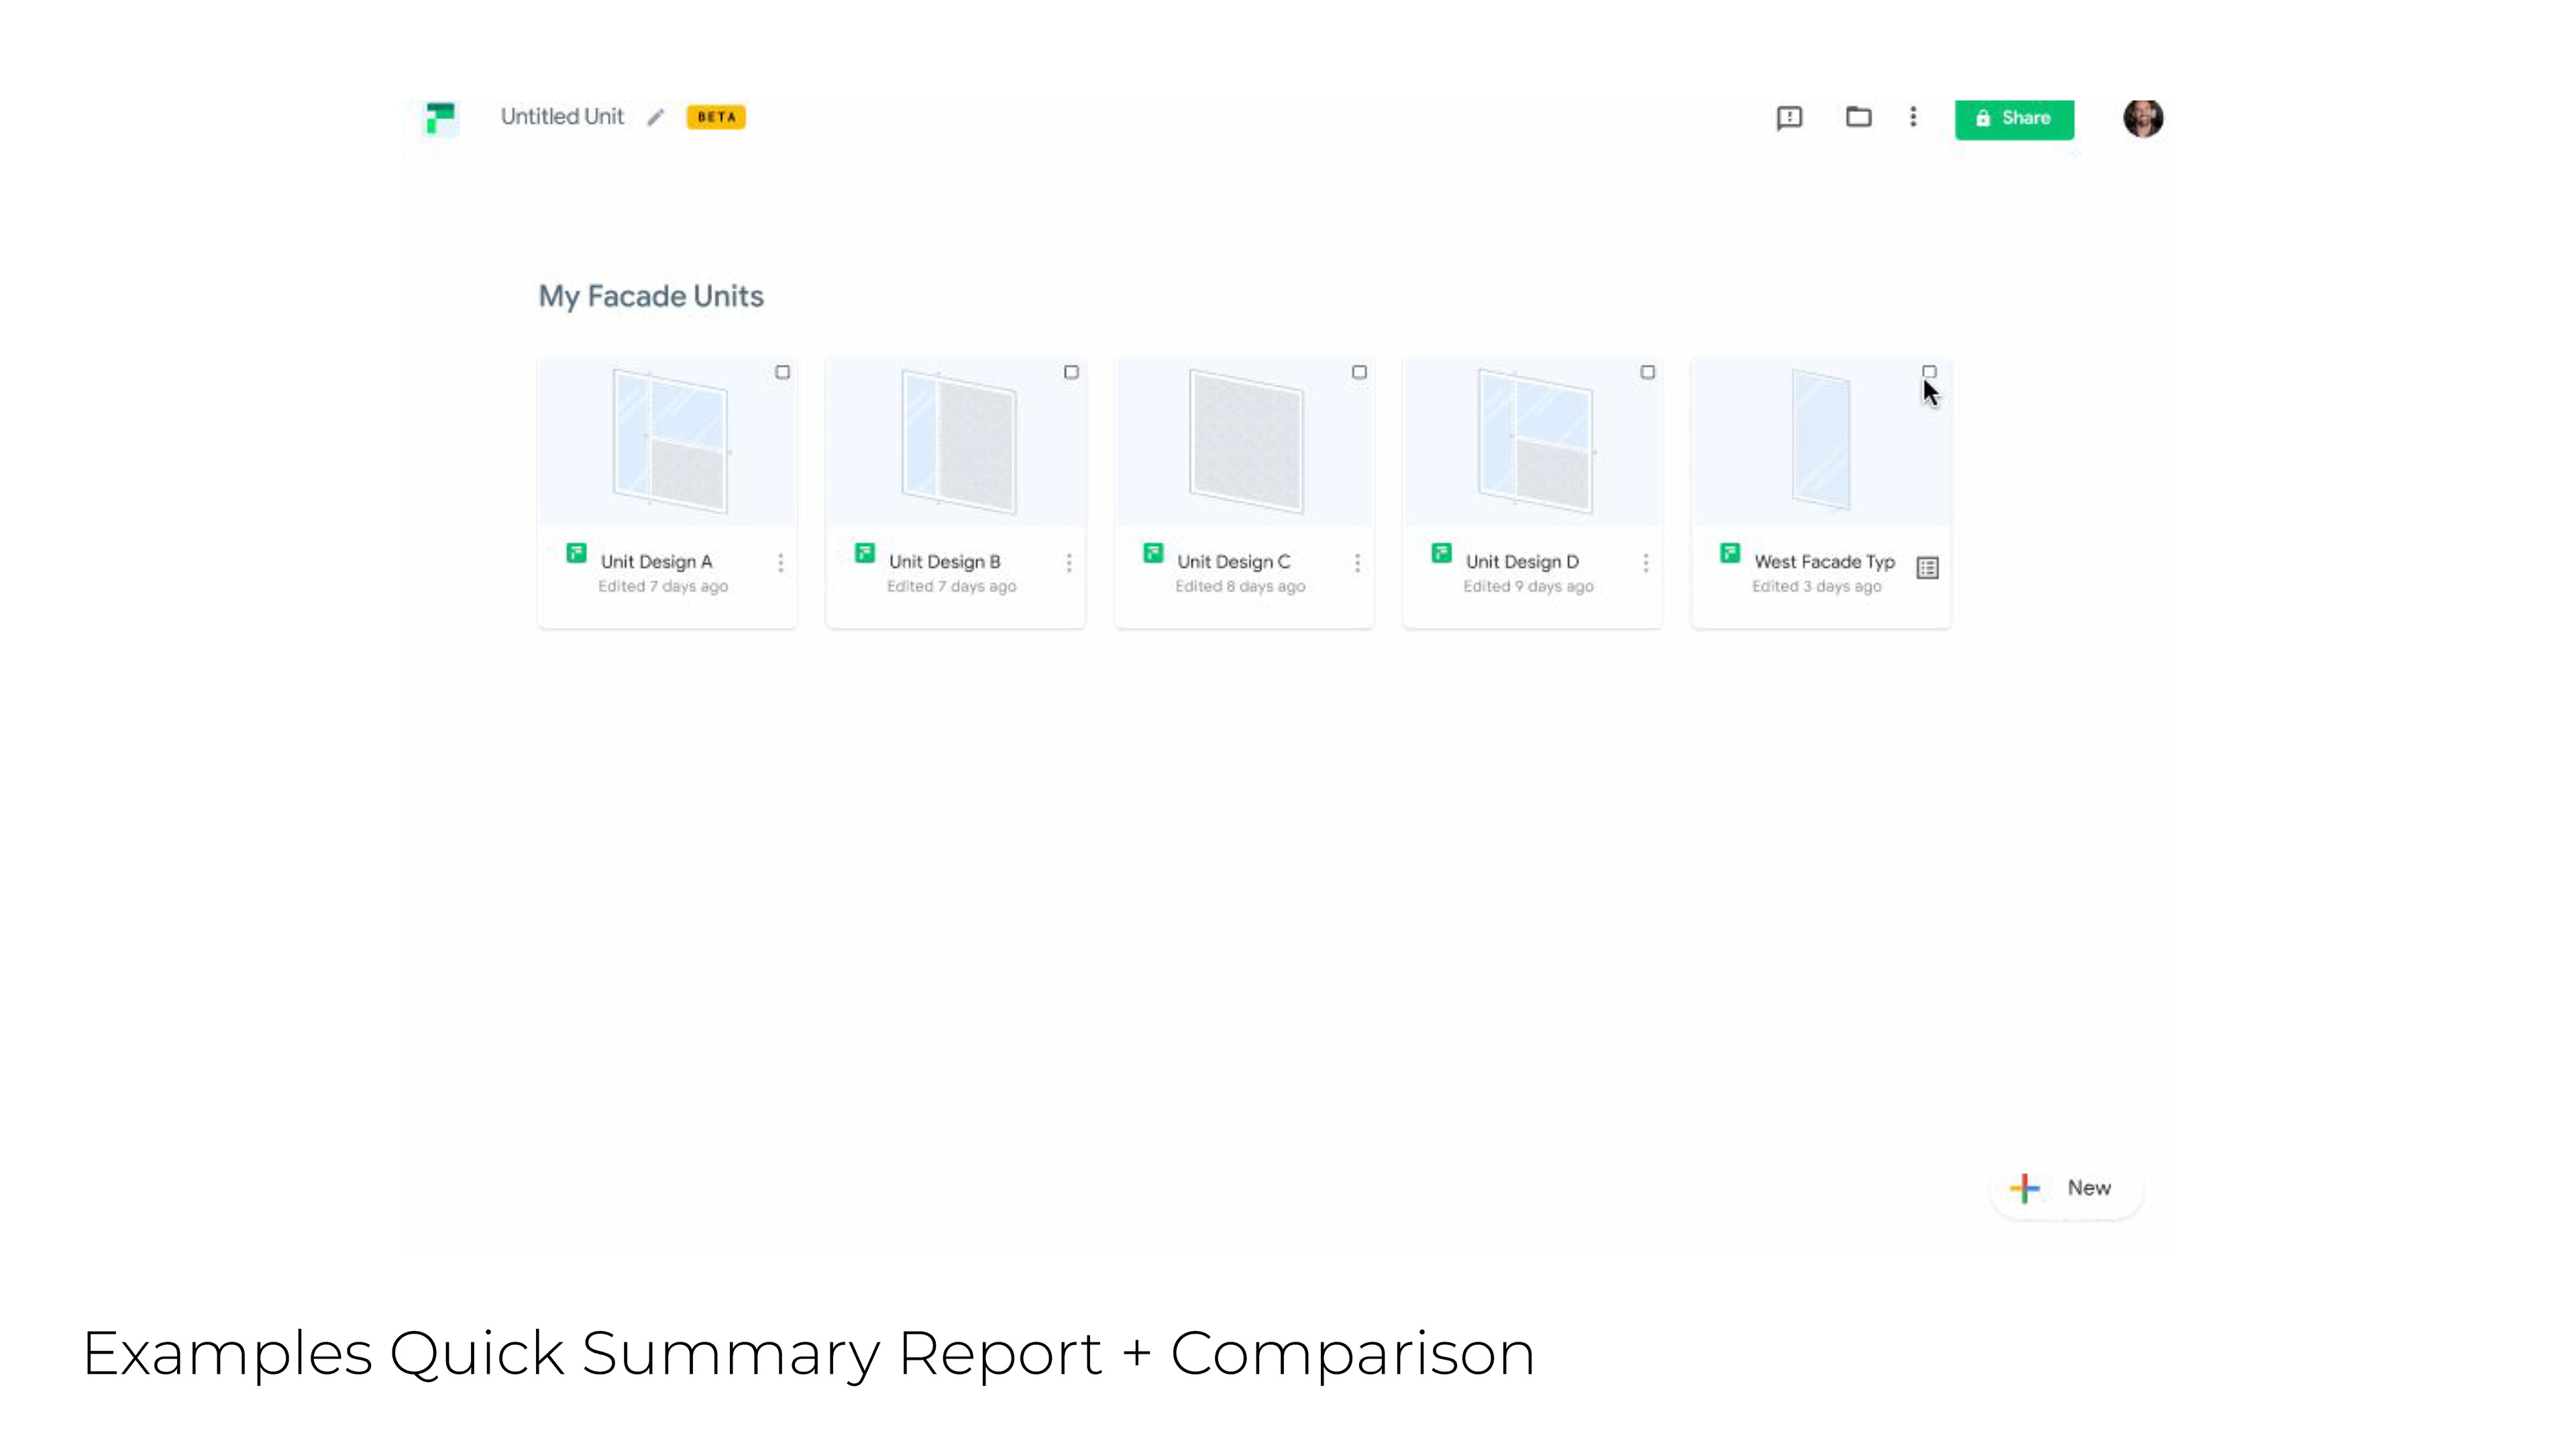Click the app logo in header
The image size is (2576, 1449).
[440, 118]
